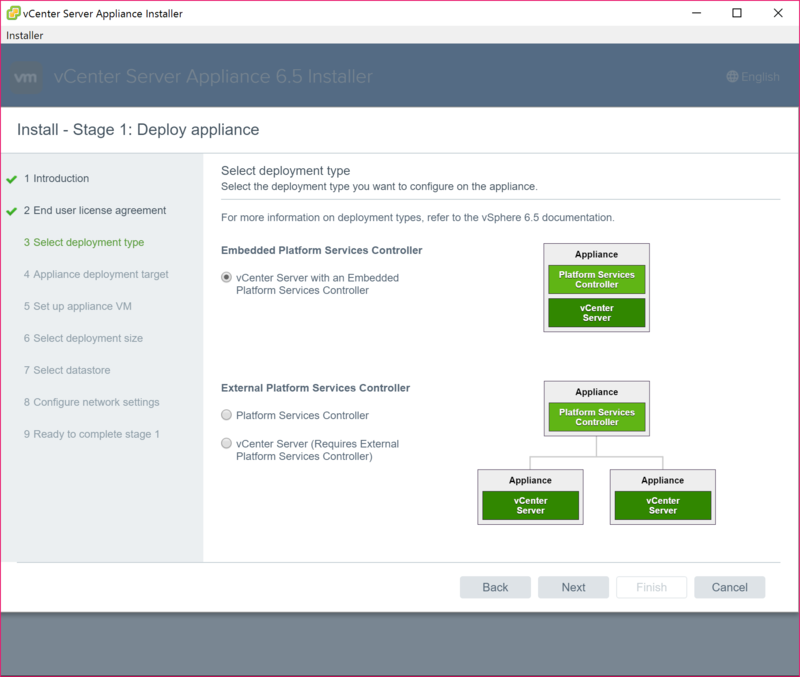Go to step 2 End user license agreement
Screen dimensions: 800x677
tap(95, 210)
